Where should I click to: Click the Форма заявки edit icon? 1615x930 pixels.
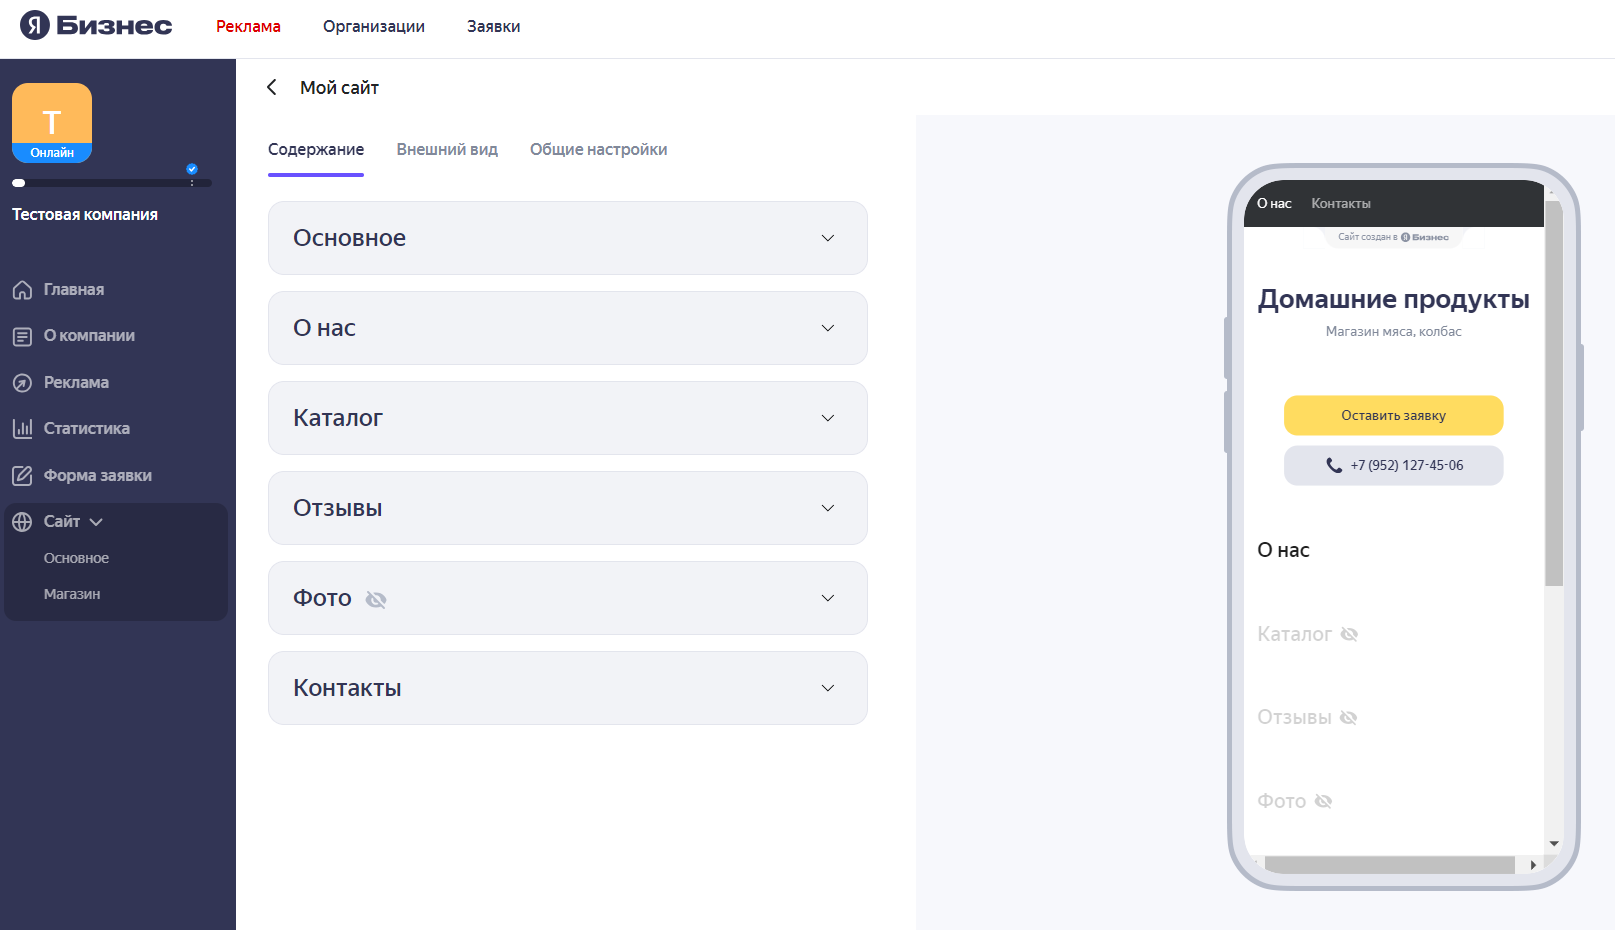click(x=22, y=476)
